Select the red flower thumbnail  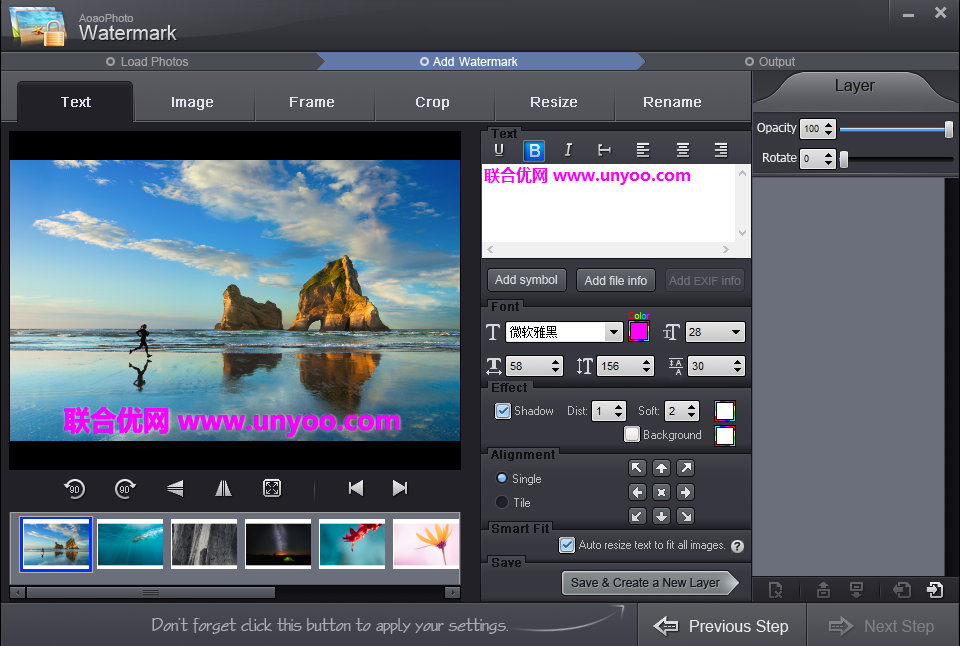(351, 544)
